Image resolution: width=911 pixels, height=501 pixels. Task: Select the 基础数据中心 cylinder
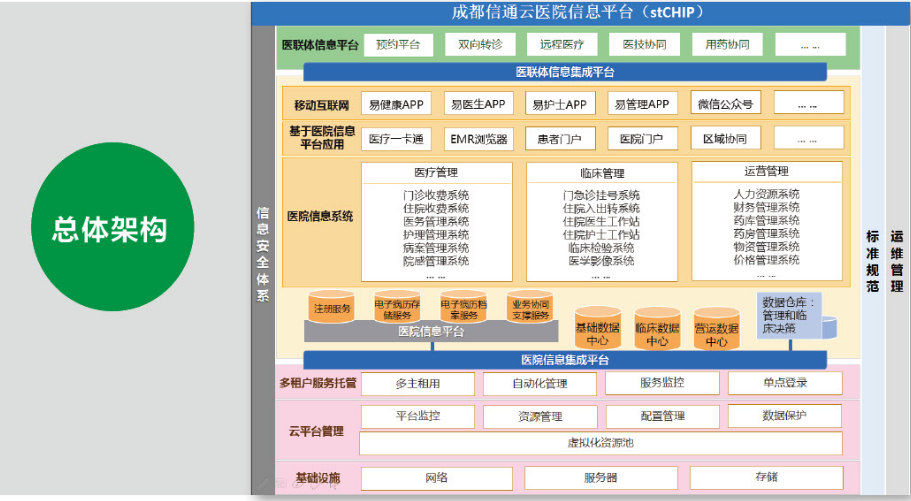598,328
